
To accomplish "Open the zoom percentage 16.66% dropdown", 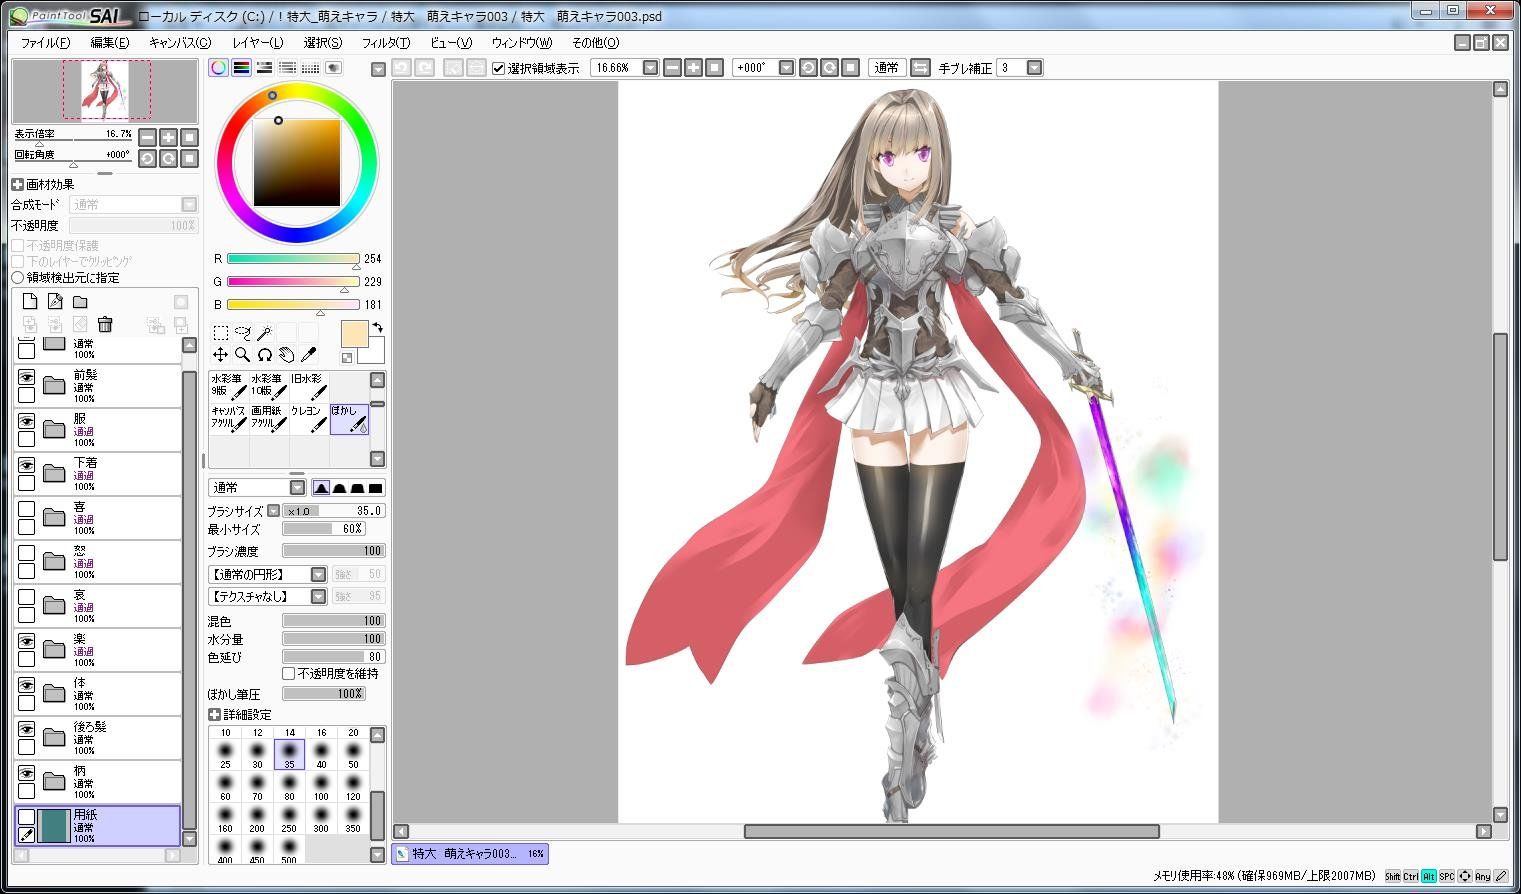I will (x=650, y=68).
